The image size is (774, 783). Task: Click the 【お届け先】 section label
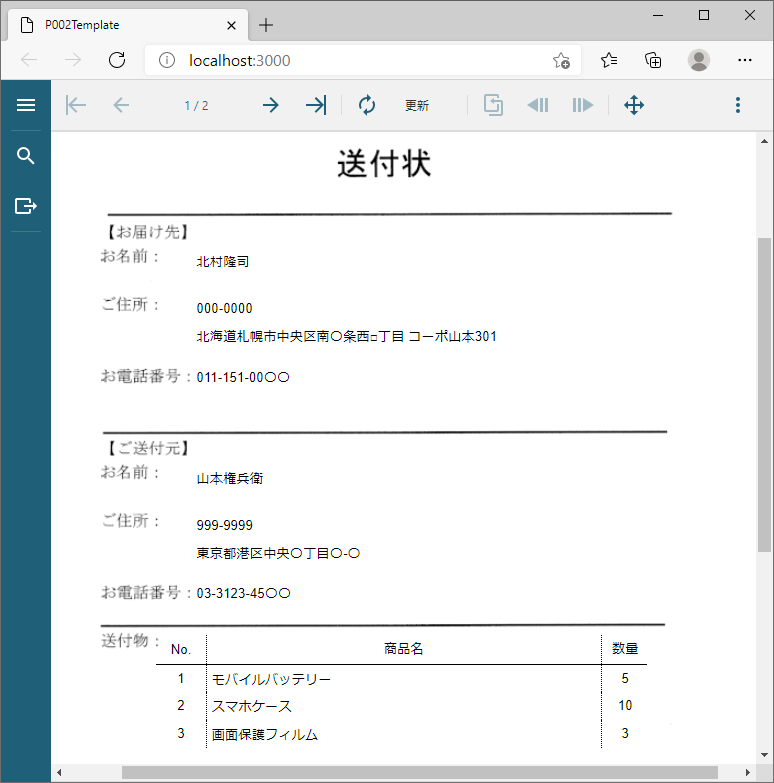(148, 232)
